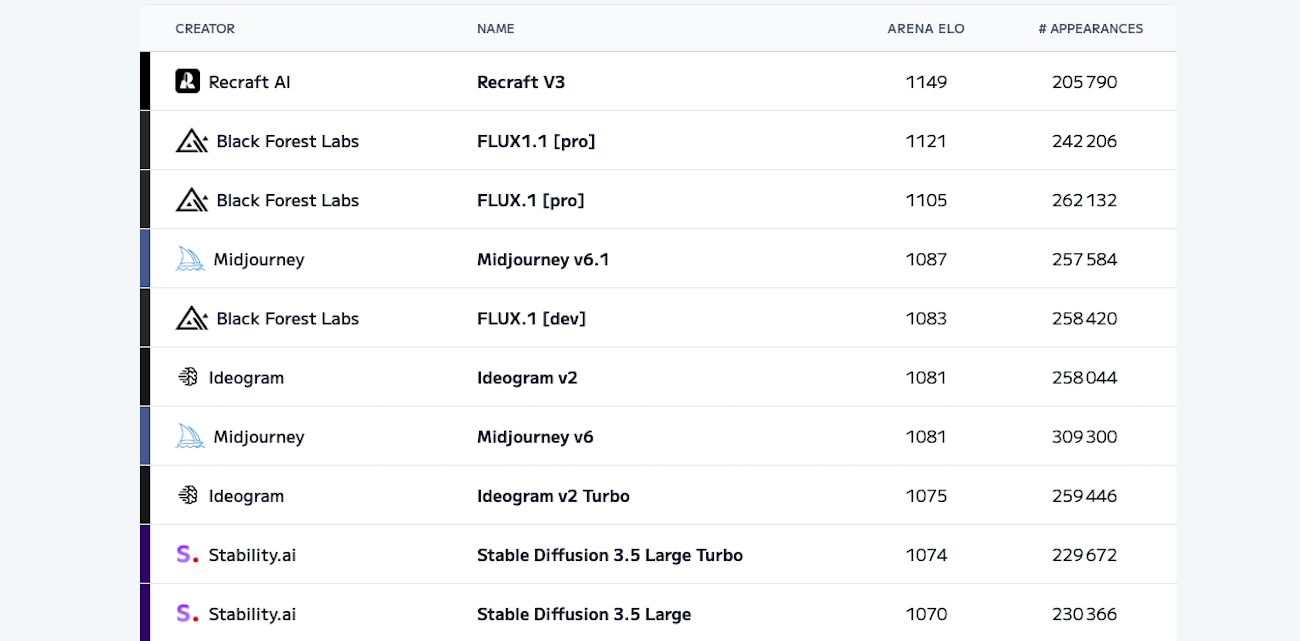Click the purple color bar of Stable Diffusion 3.5 Large row
The height and width of the screenshot is (641, 1300).
coord(145,613)
